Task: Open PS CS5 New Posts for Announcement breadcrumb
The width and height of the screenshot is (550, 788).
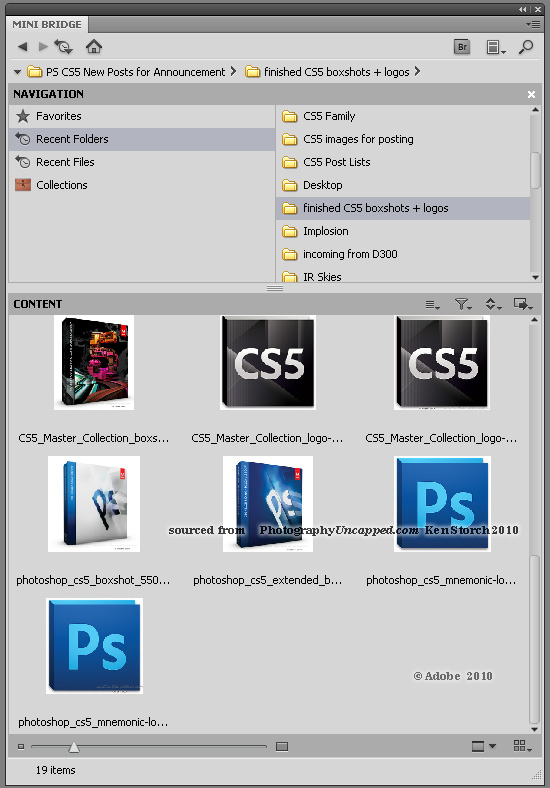Action: (126, 72)
